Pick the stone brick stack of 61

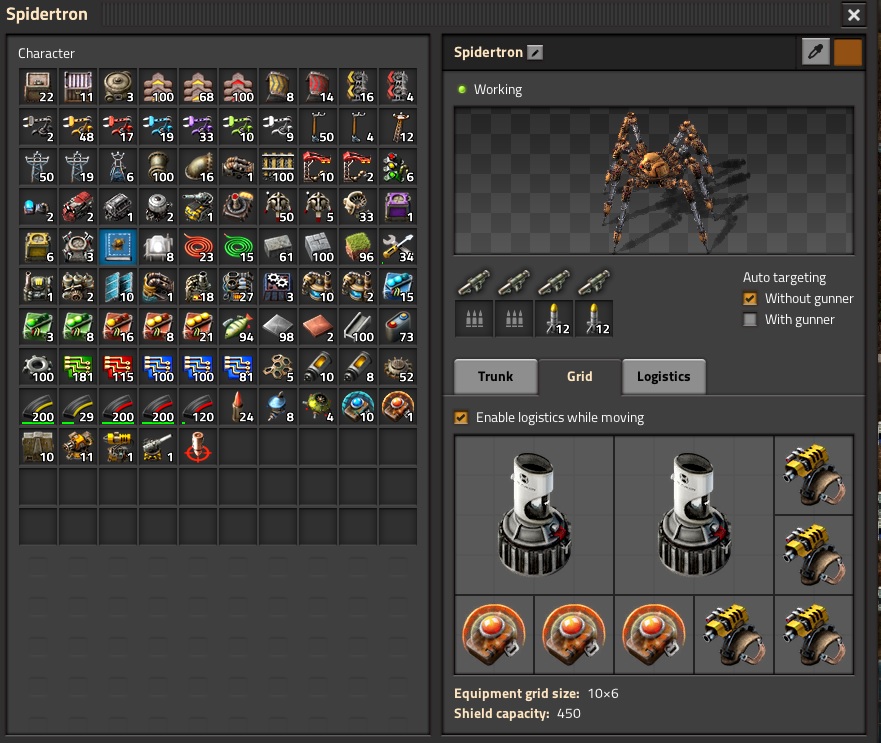pyautogui.click(x=278, y=247)
